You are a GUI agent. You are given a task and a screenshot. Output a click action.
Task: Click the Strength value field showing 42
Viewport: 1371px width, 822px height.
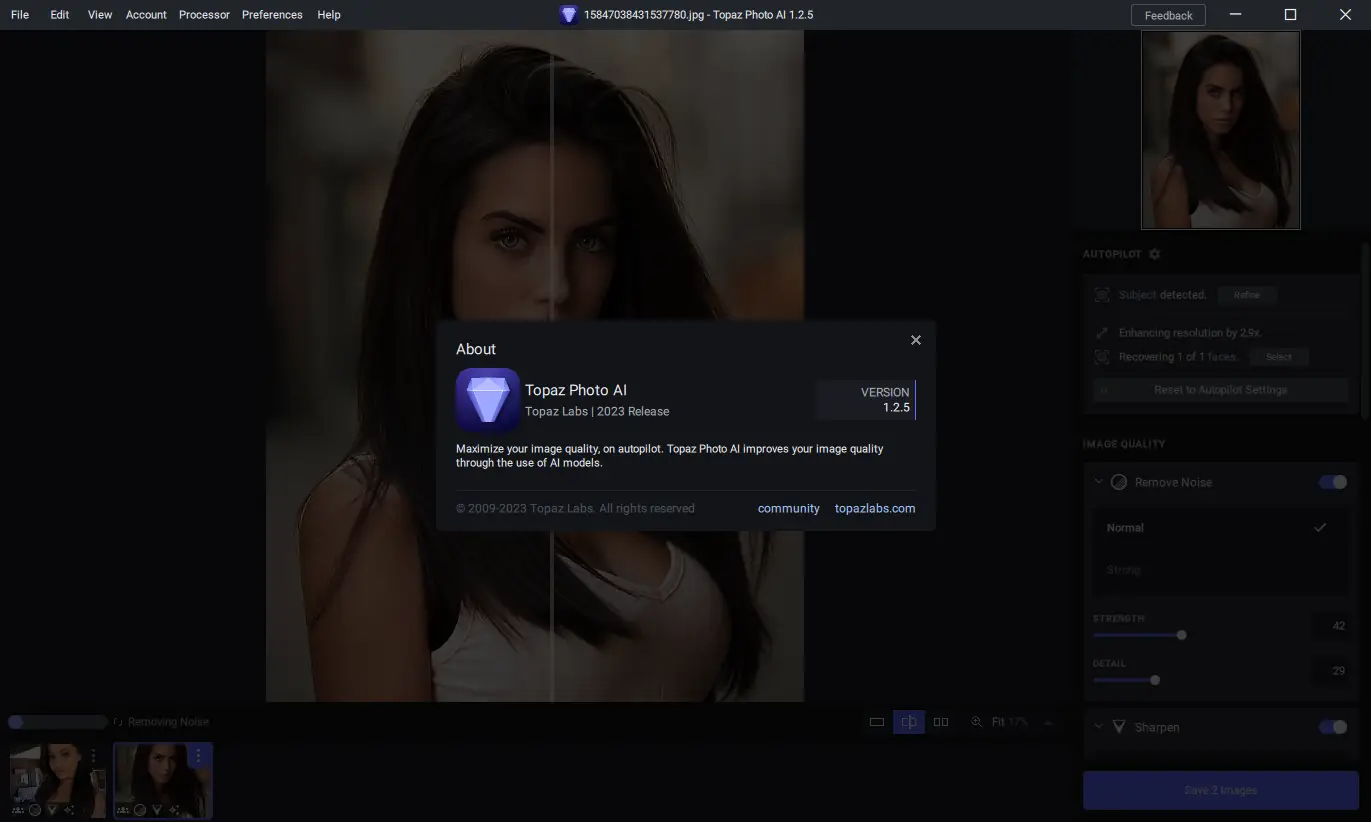click(x=1330, y=626)
